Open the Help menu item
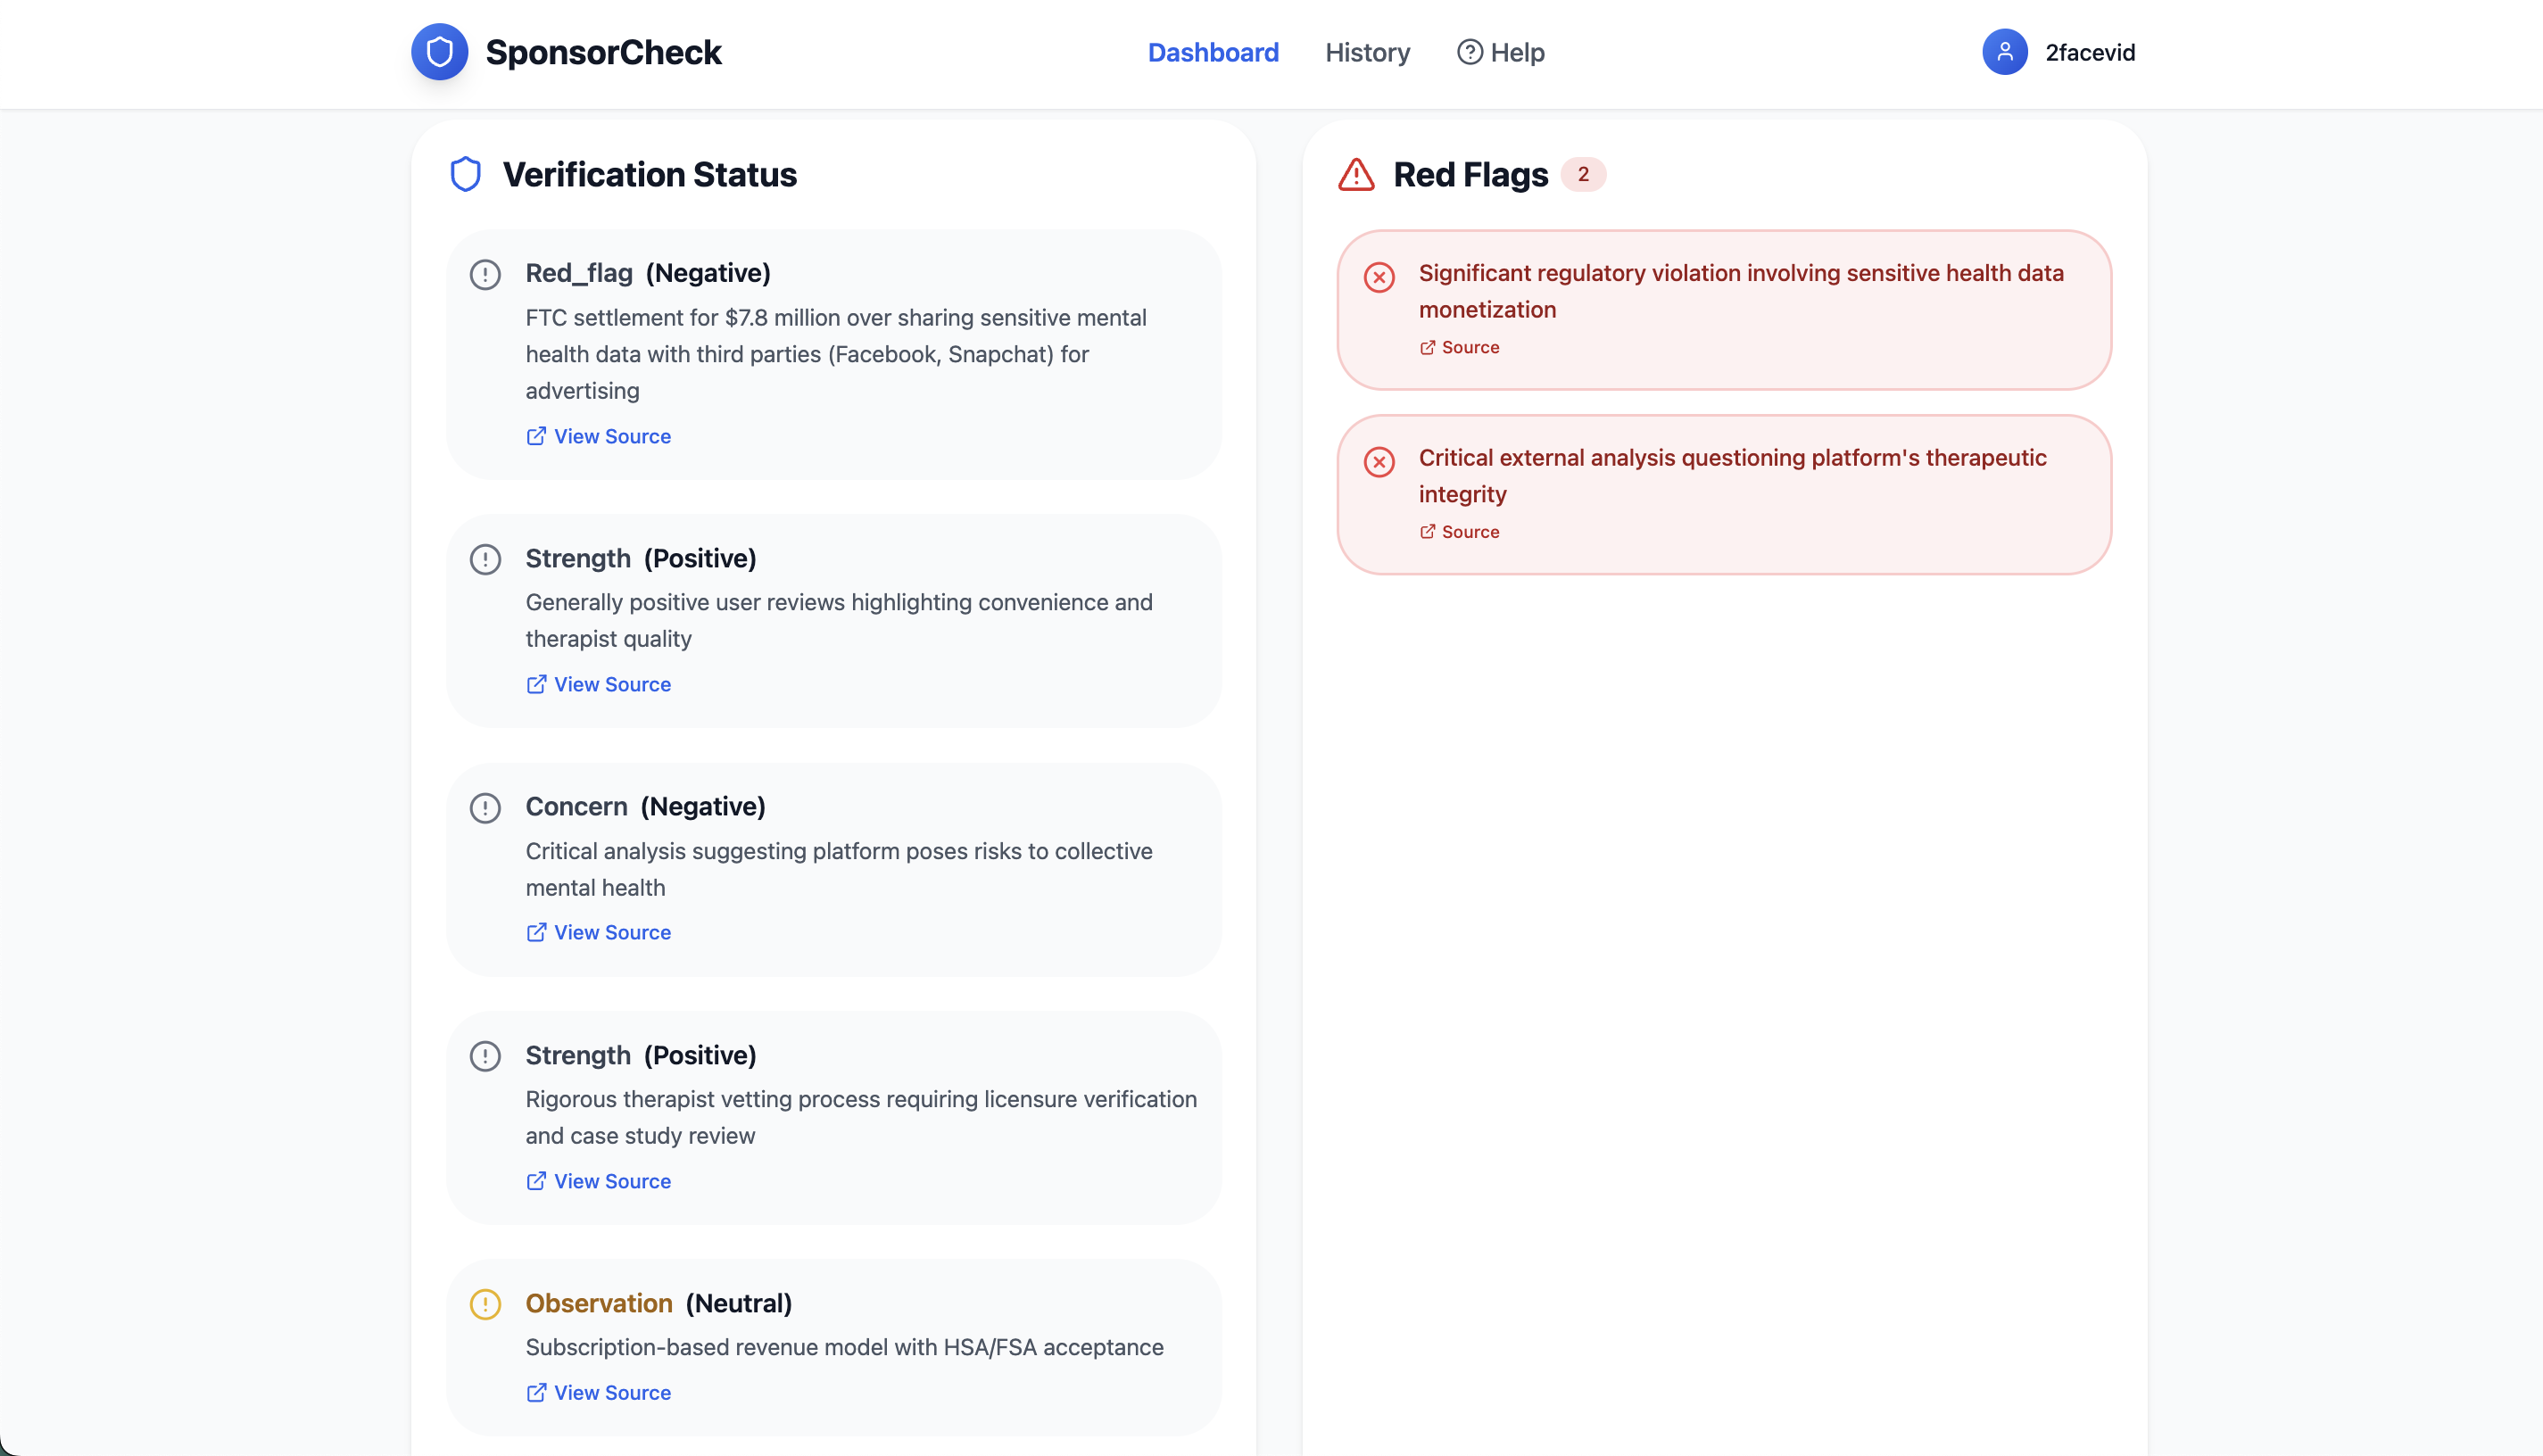 point(1516,52)
